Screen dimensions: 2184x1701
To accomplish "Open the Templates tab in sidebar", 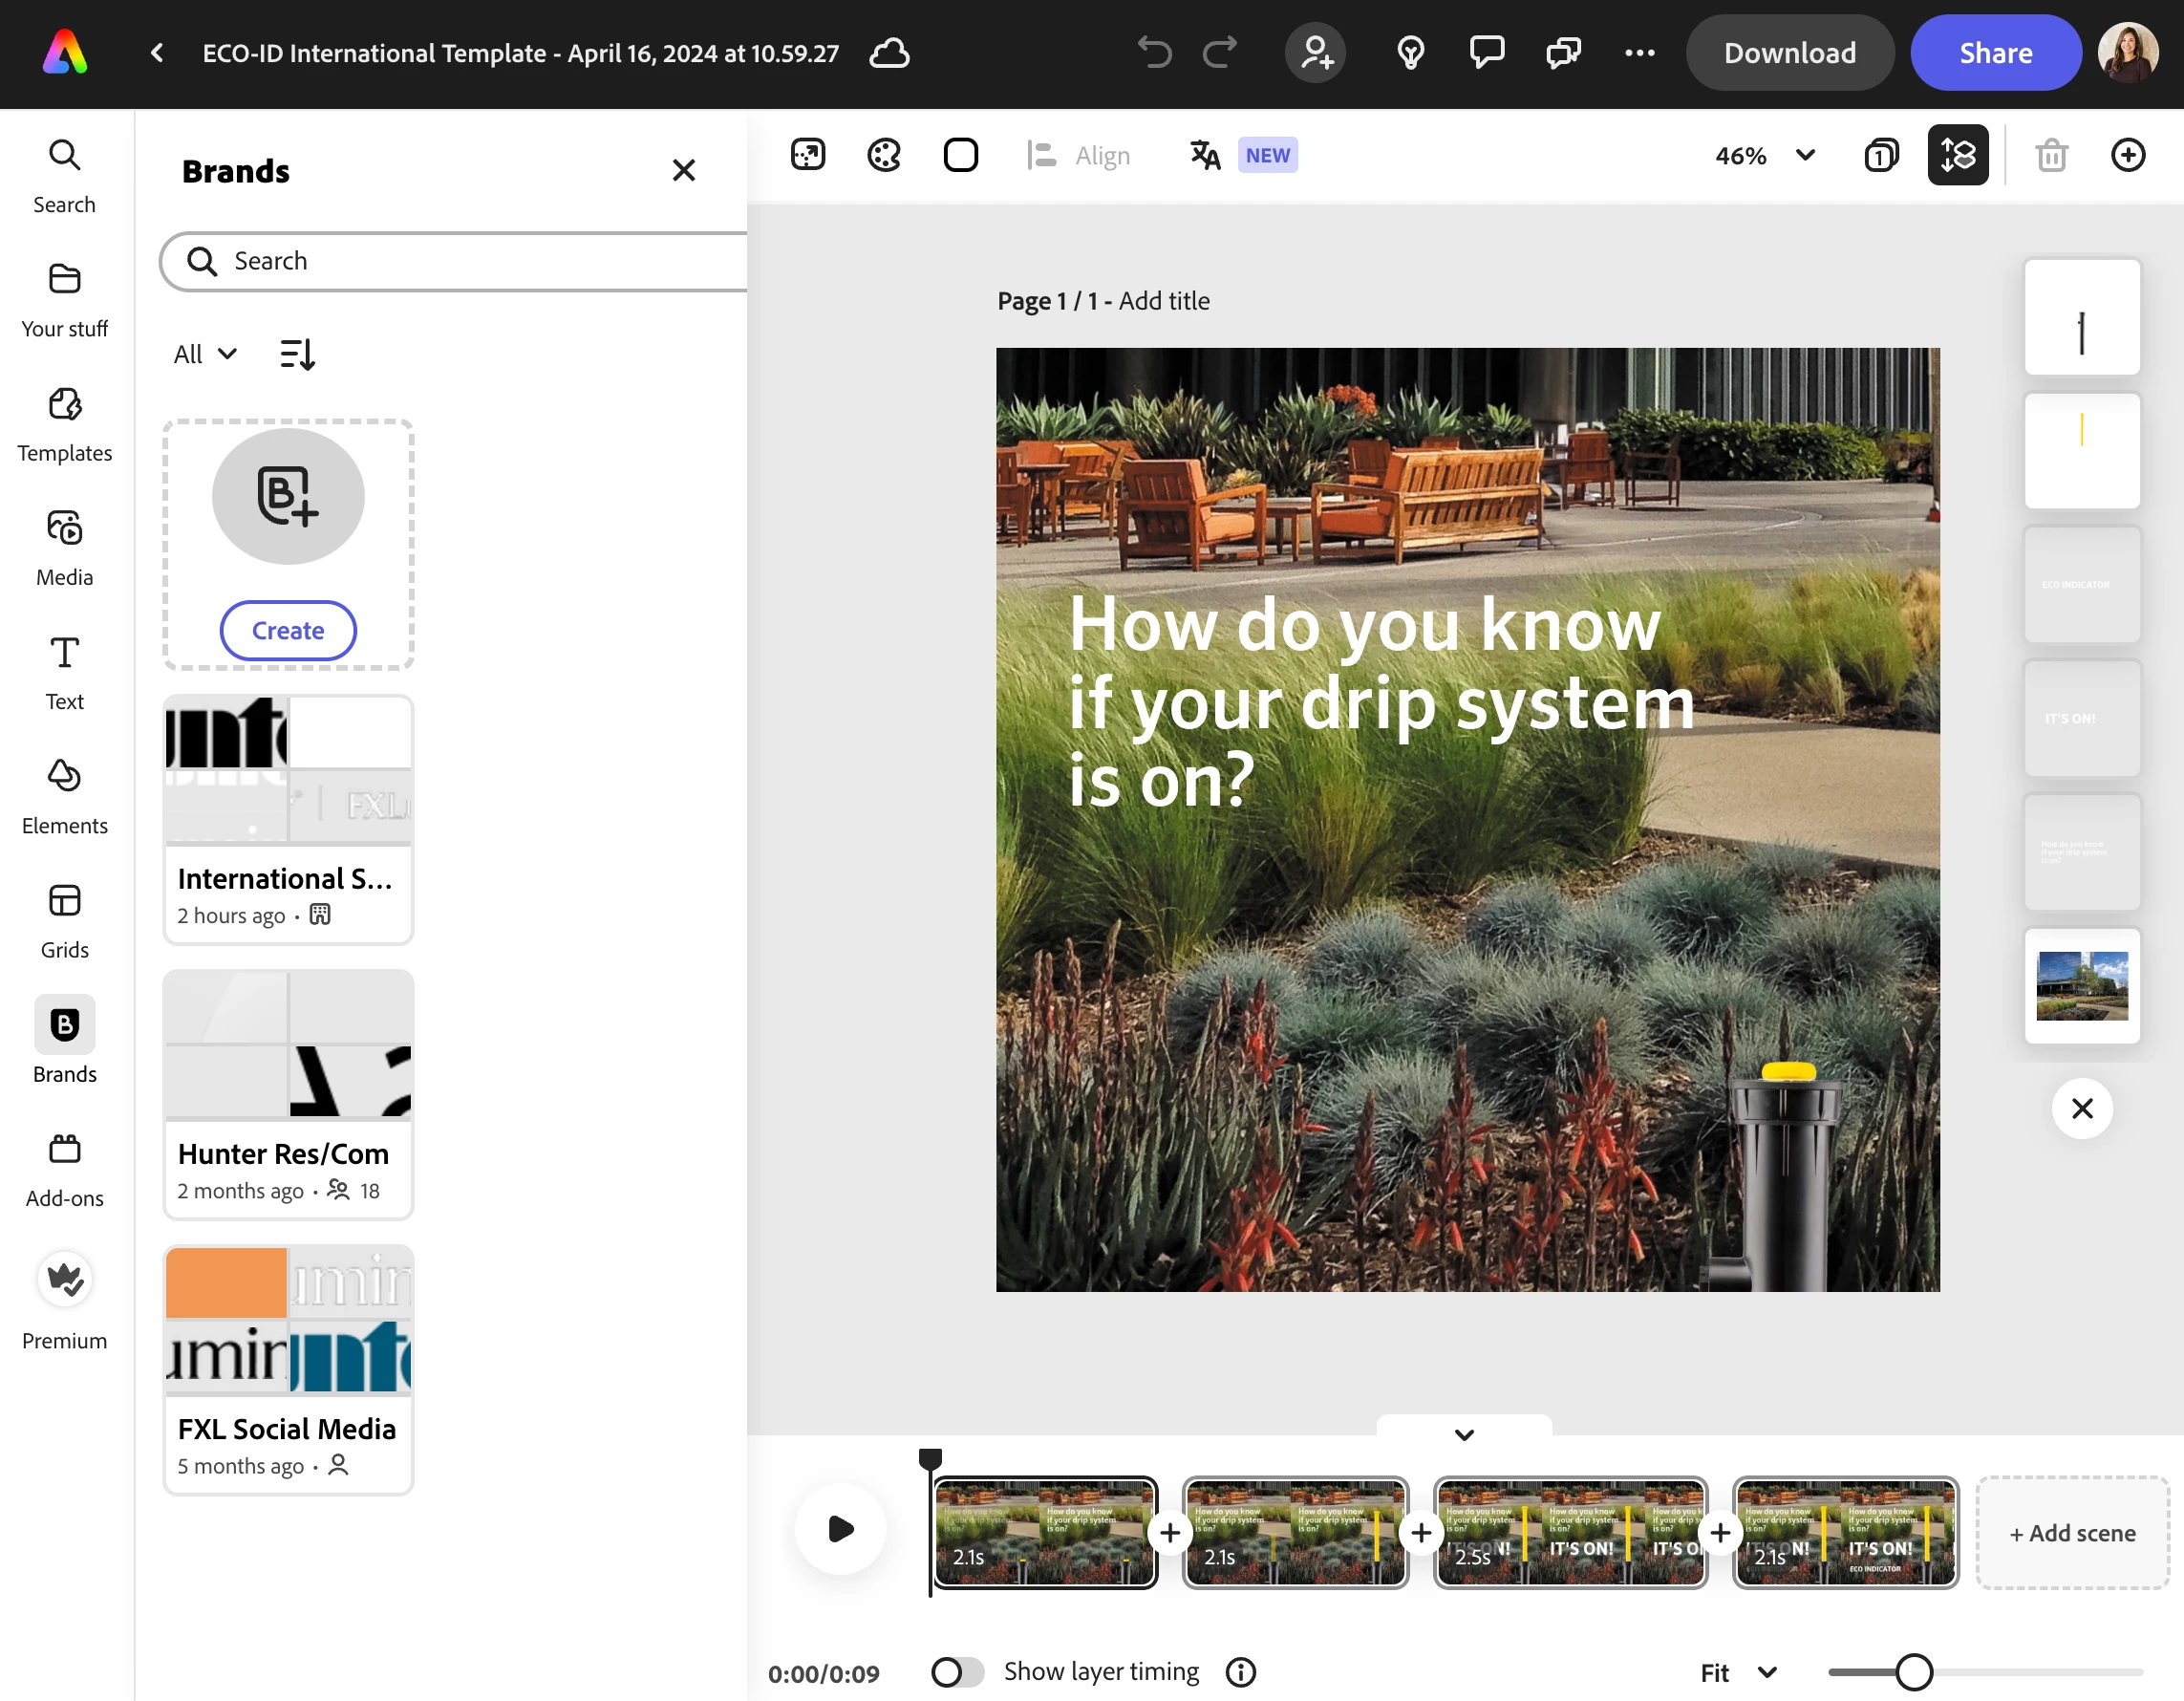I will pos(64,423).
